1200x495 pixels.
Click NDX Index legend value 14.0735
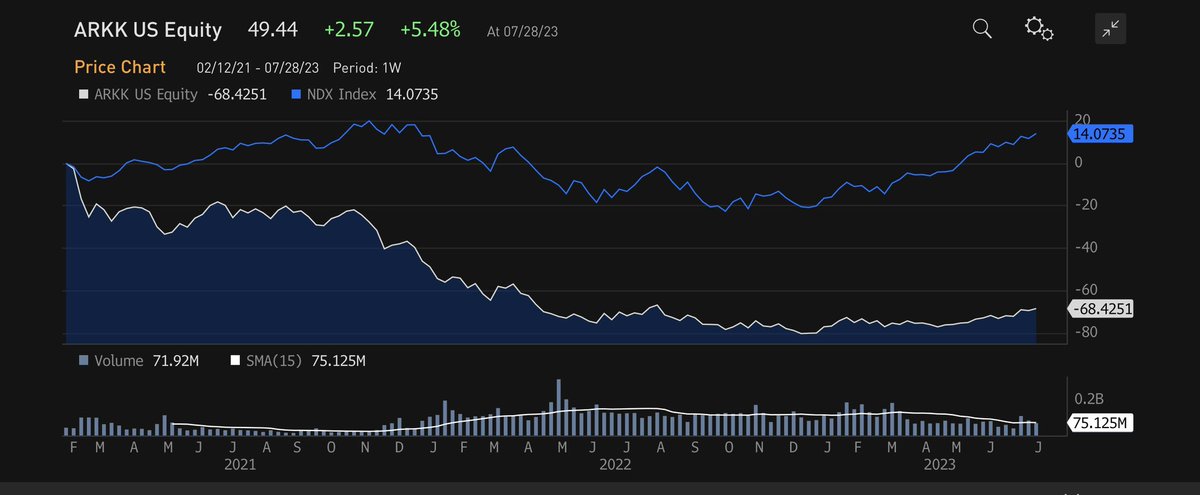click(414, 95)
